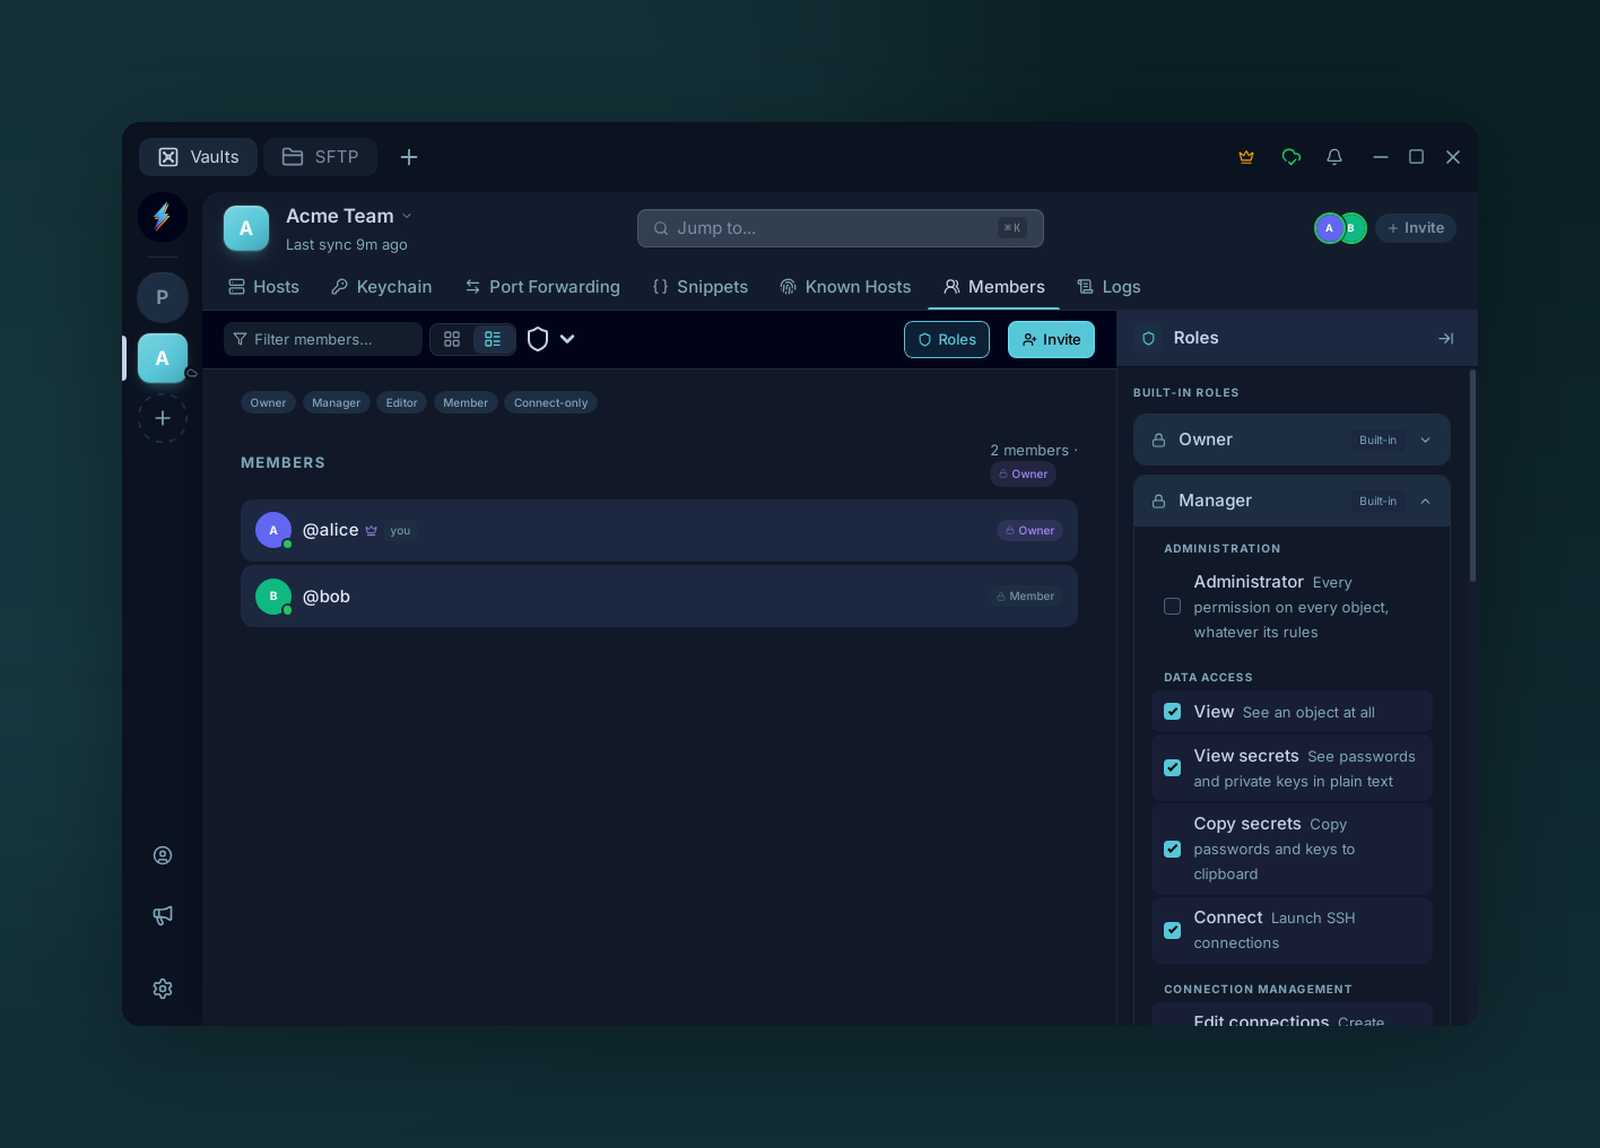1600x1148 pixels.
Task: Click the header + Invite button
Action: click(x=1415, y=228)
